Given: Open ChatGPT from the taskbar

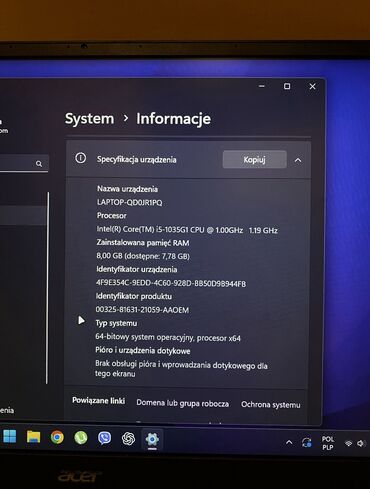Looking at the screenshot, I should pos(128,439).
